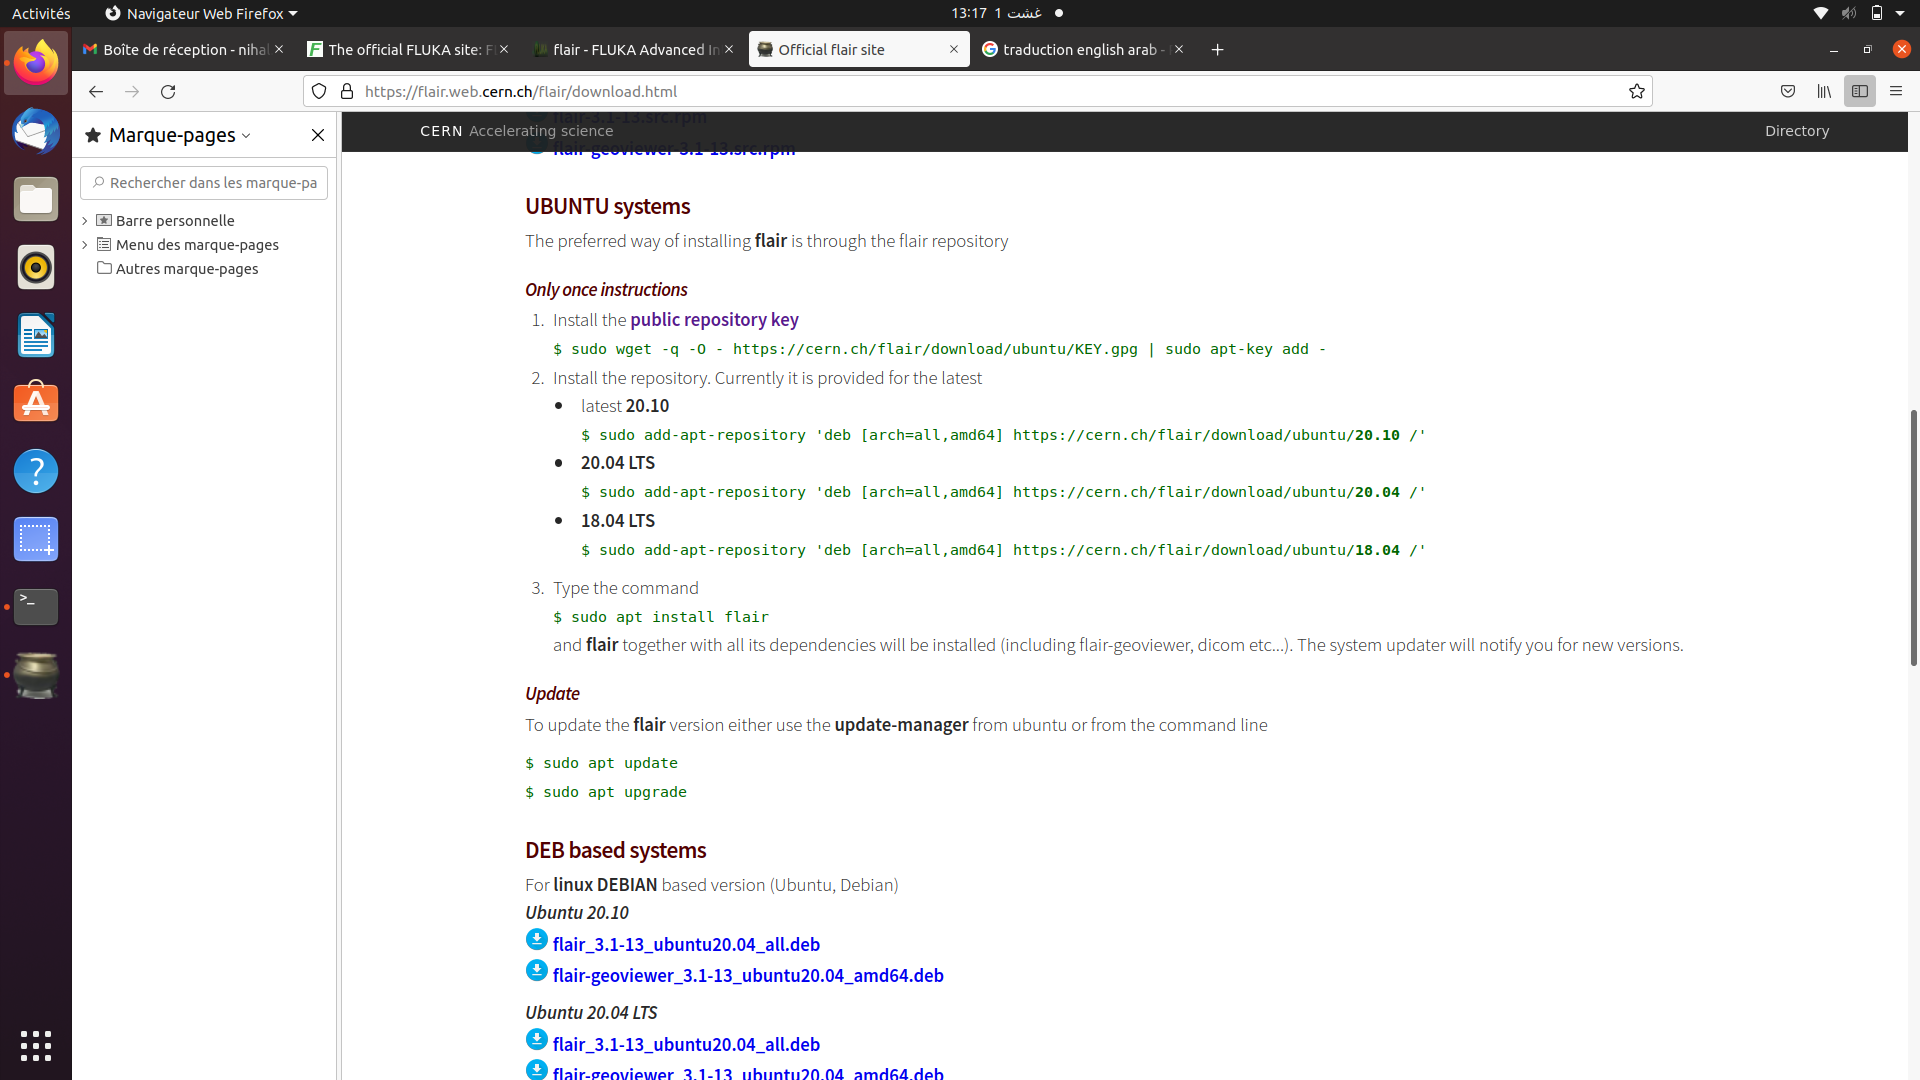Close the bookmarks sidebar
Image resolution: width=1920 pixels, height=1080 pixels.
point(318,135)
